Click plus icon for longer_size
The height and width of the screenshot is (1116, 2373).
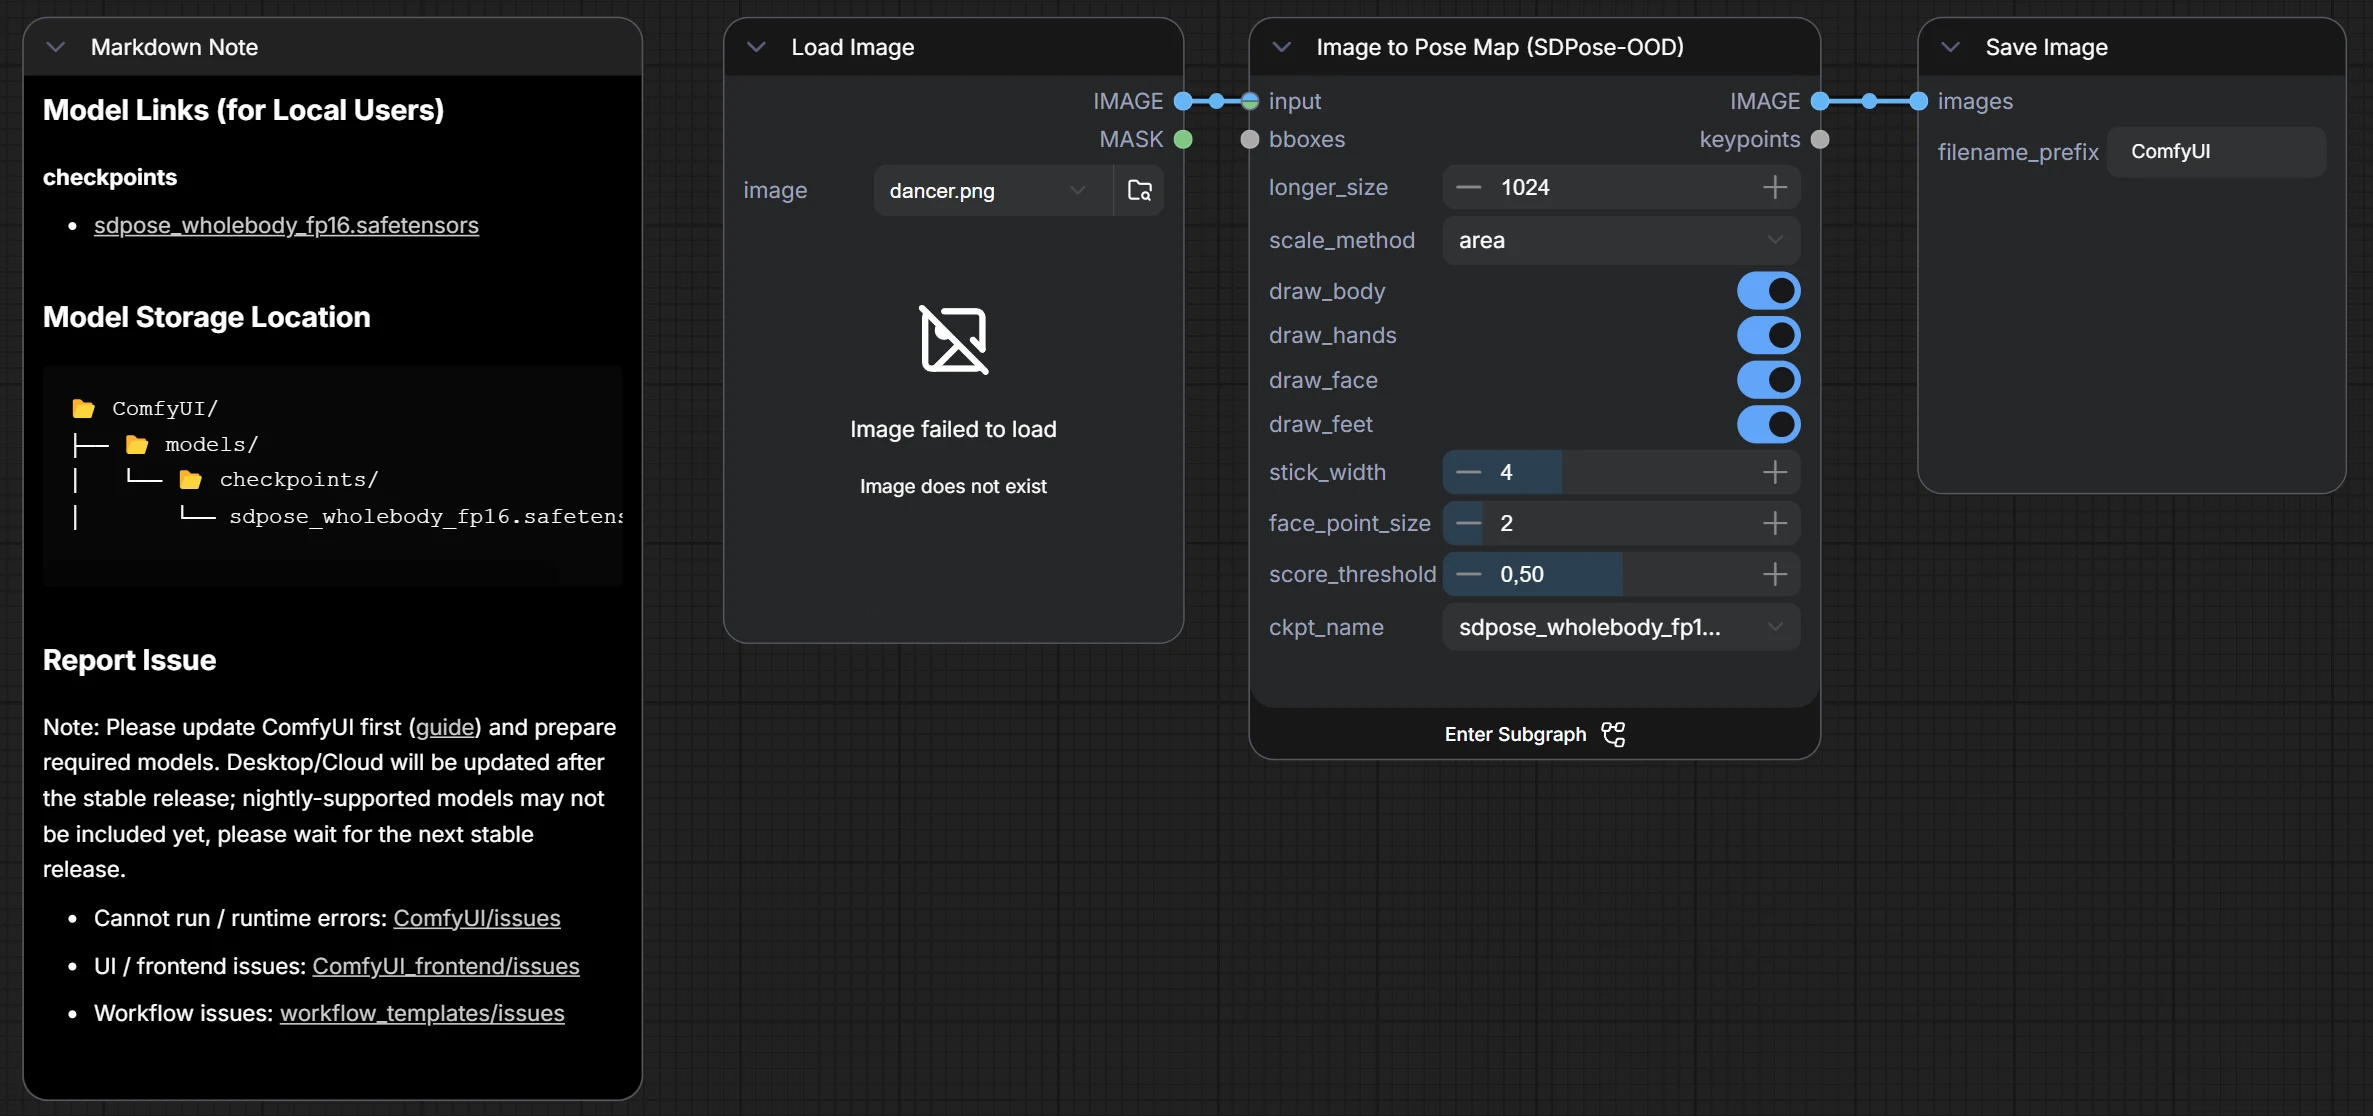tap(1774, 187)
